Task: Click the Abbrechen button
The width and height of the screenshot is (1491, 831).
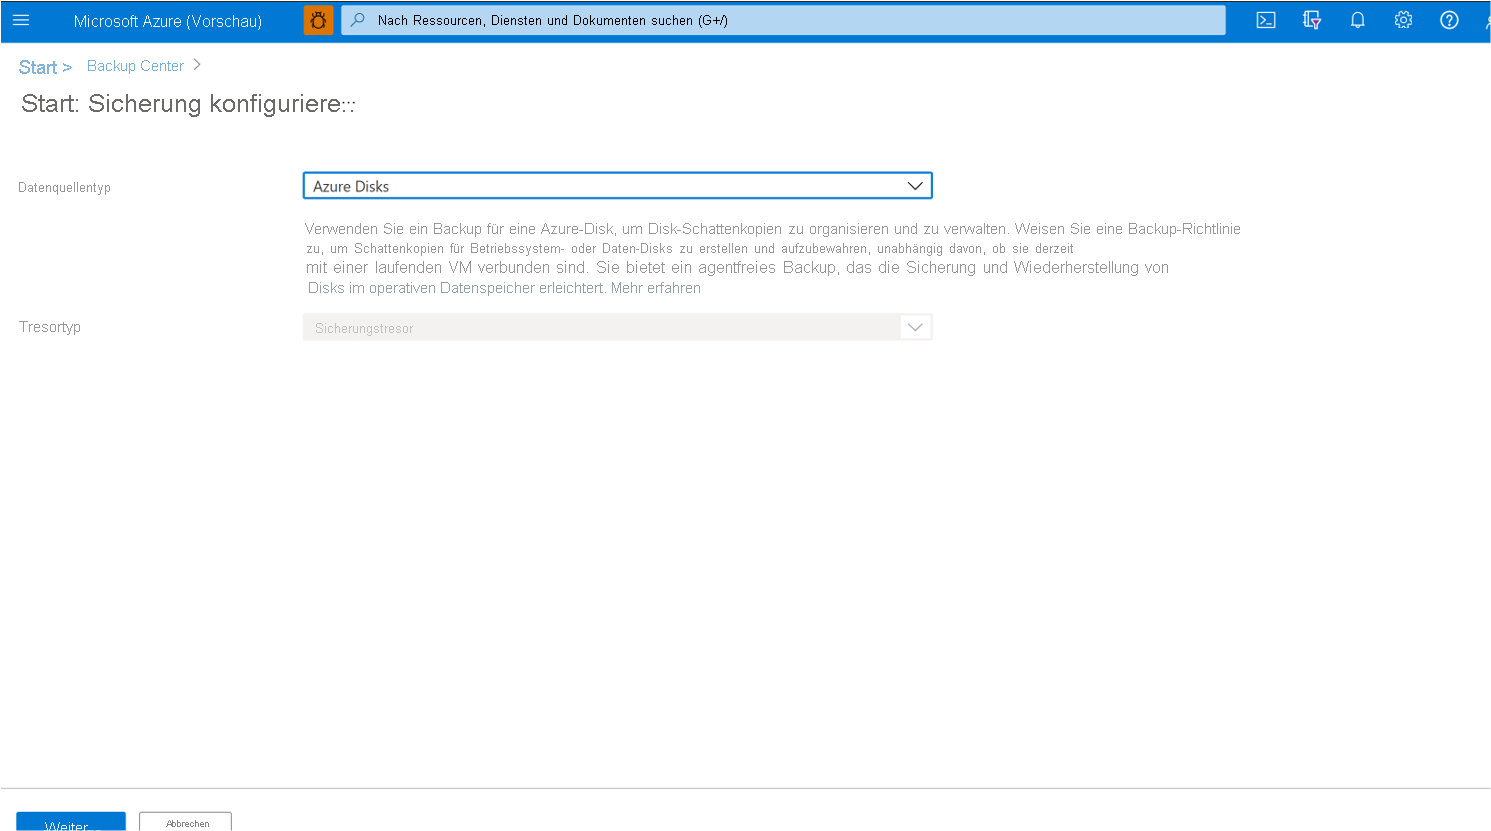Action: pos(186,822)
